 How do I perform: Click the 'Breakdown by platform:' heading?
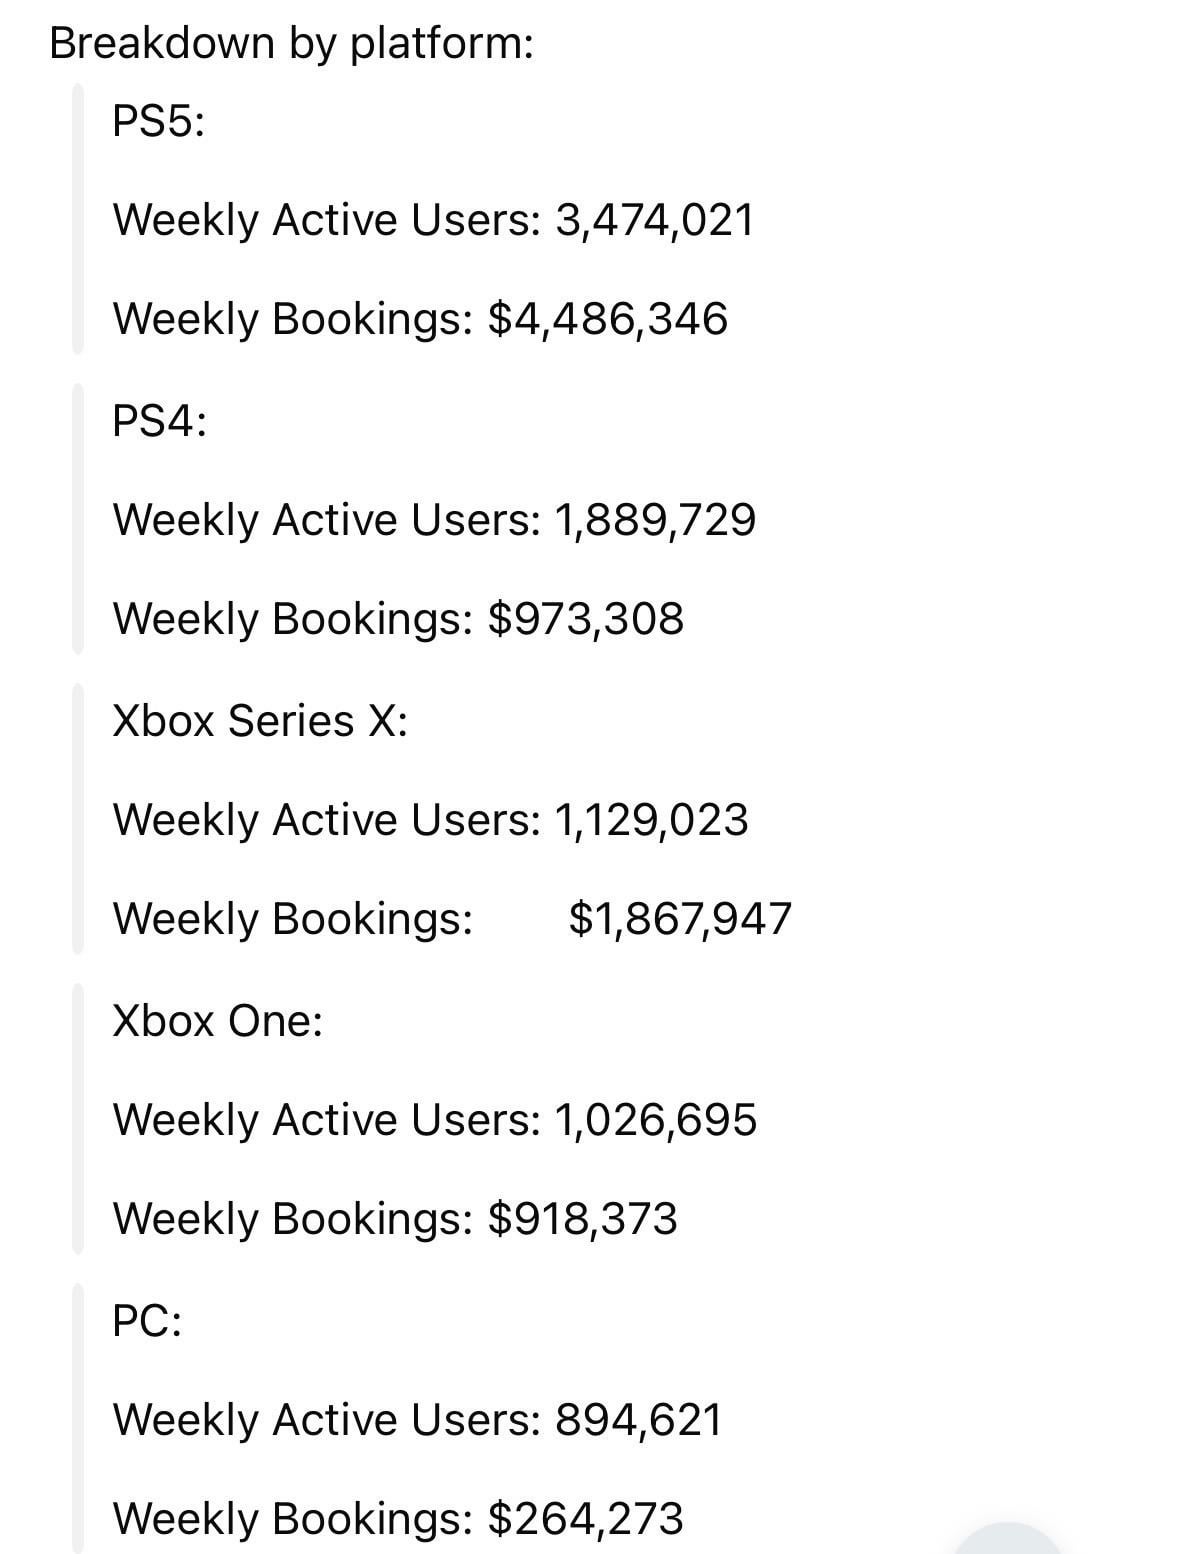[x=291, y=43]
